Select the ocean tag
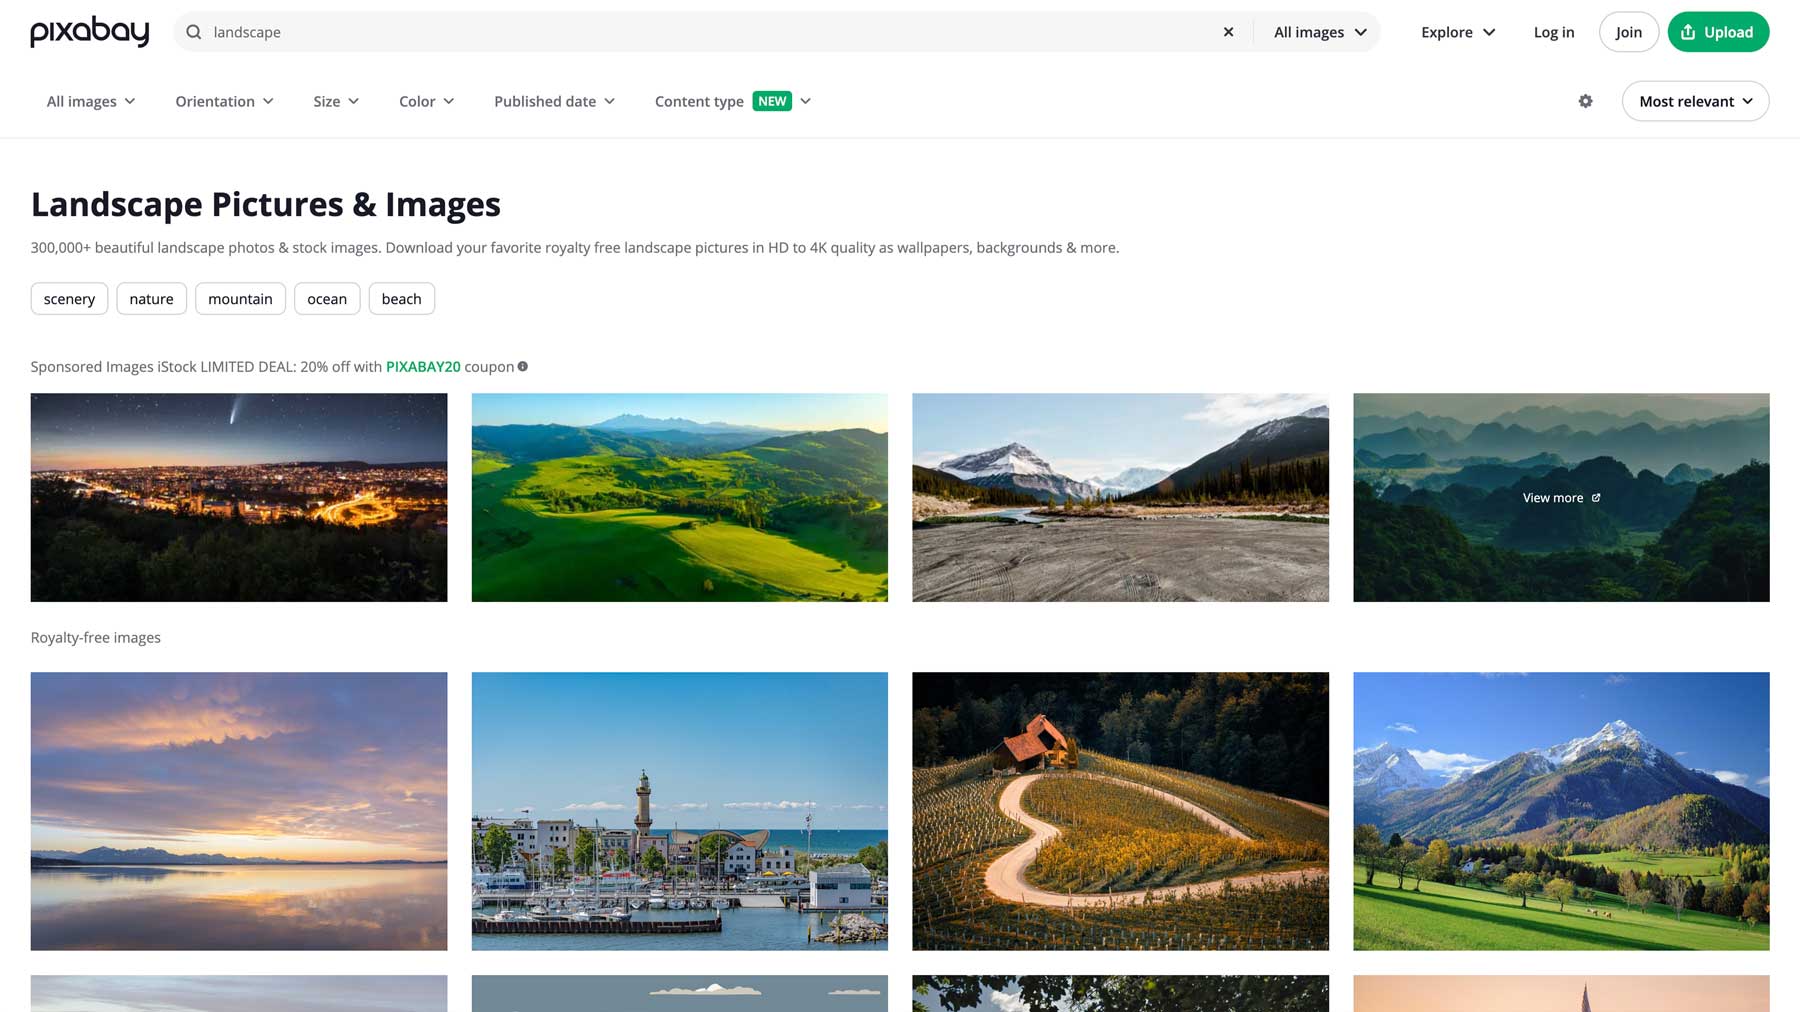The width and height of the screenshot is (1800, 1012). coord(327,299)
